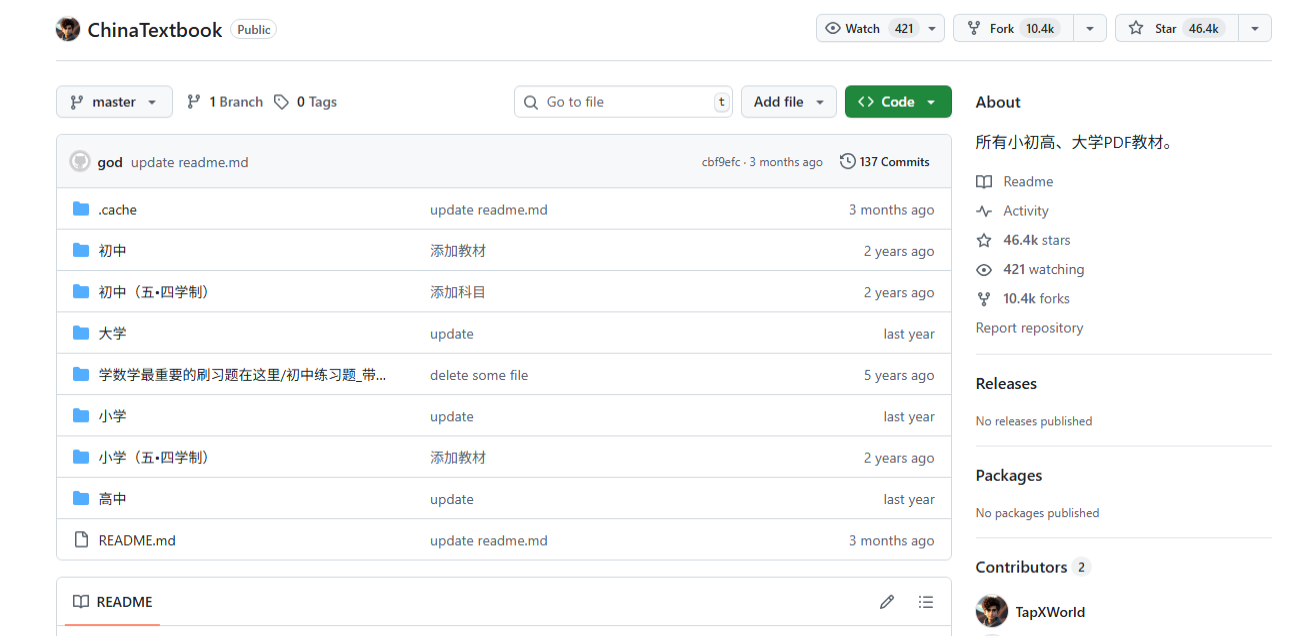Open the 初中（五•四学制）folder
This screenshot has width=1305, height=636.
point(154,292)
